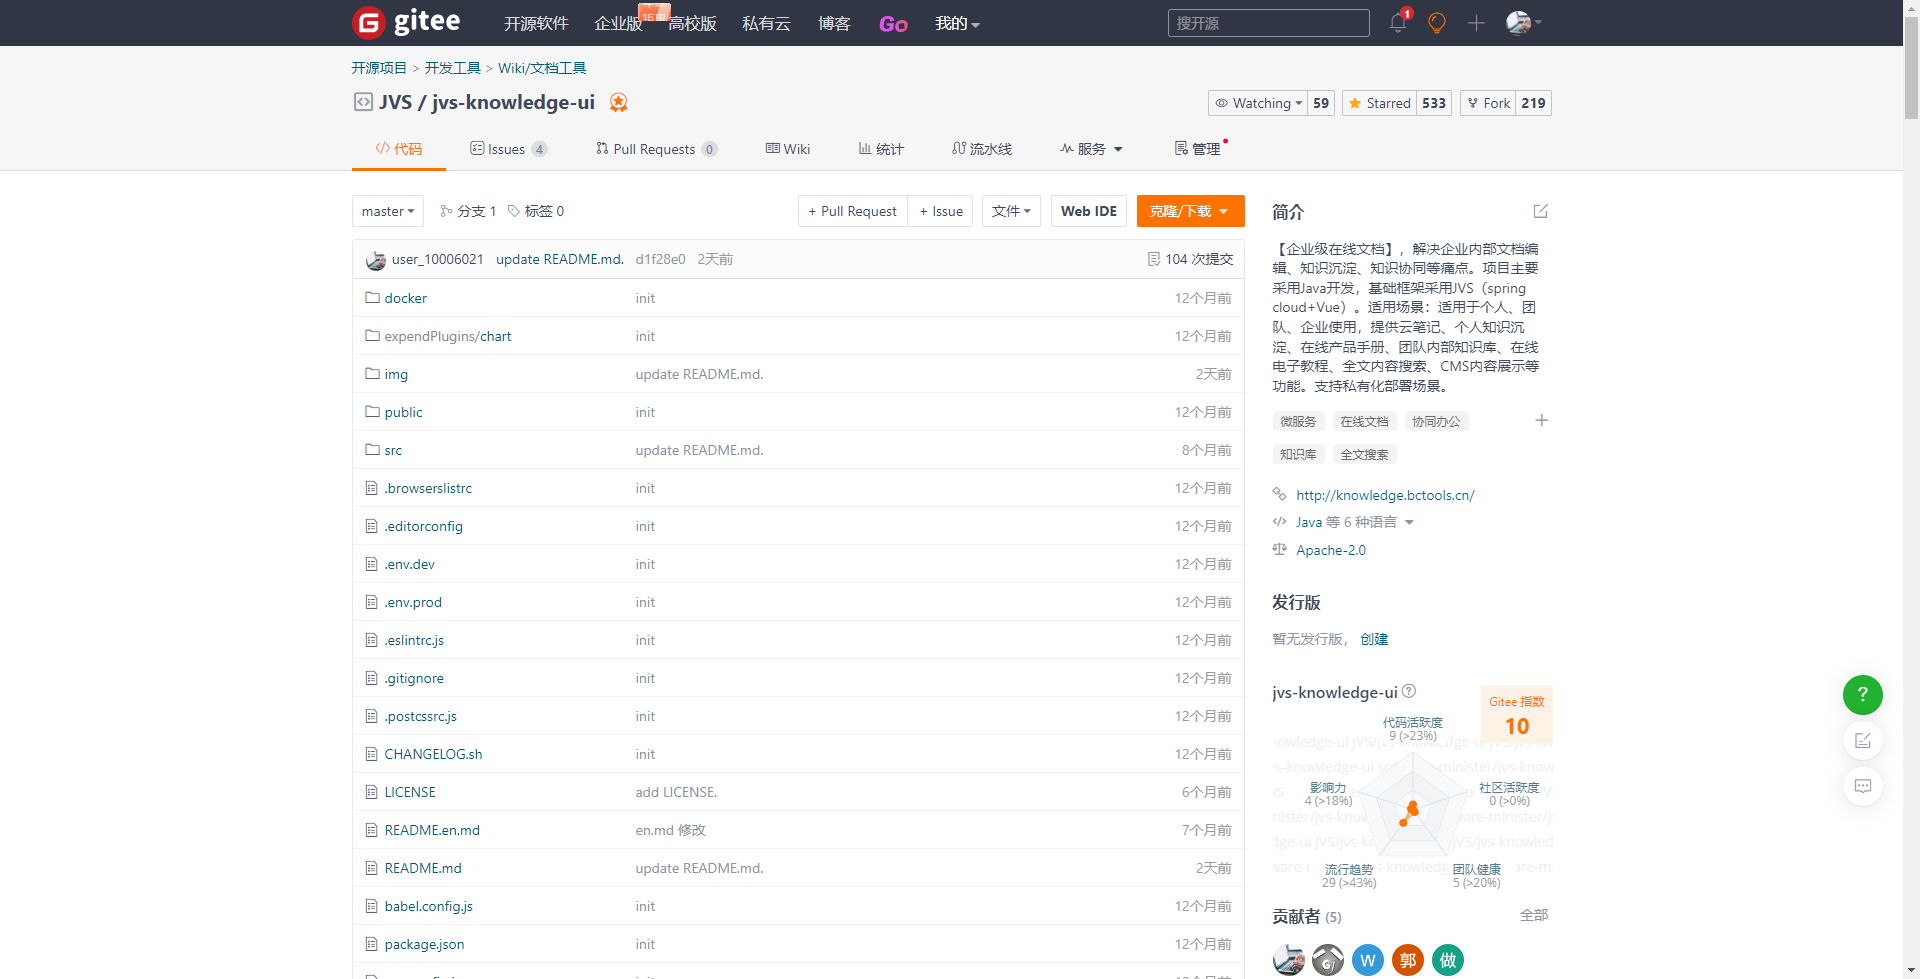Create a new Pull Request
The image size is (1920, 979).
[853, 211]
